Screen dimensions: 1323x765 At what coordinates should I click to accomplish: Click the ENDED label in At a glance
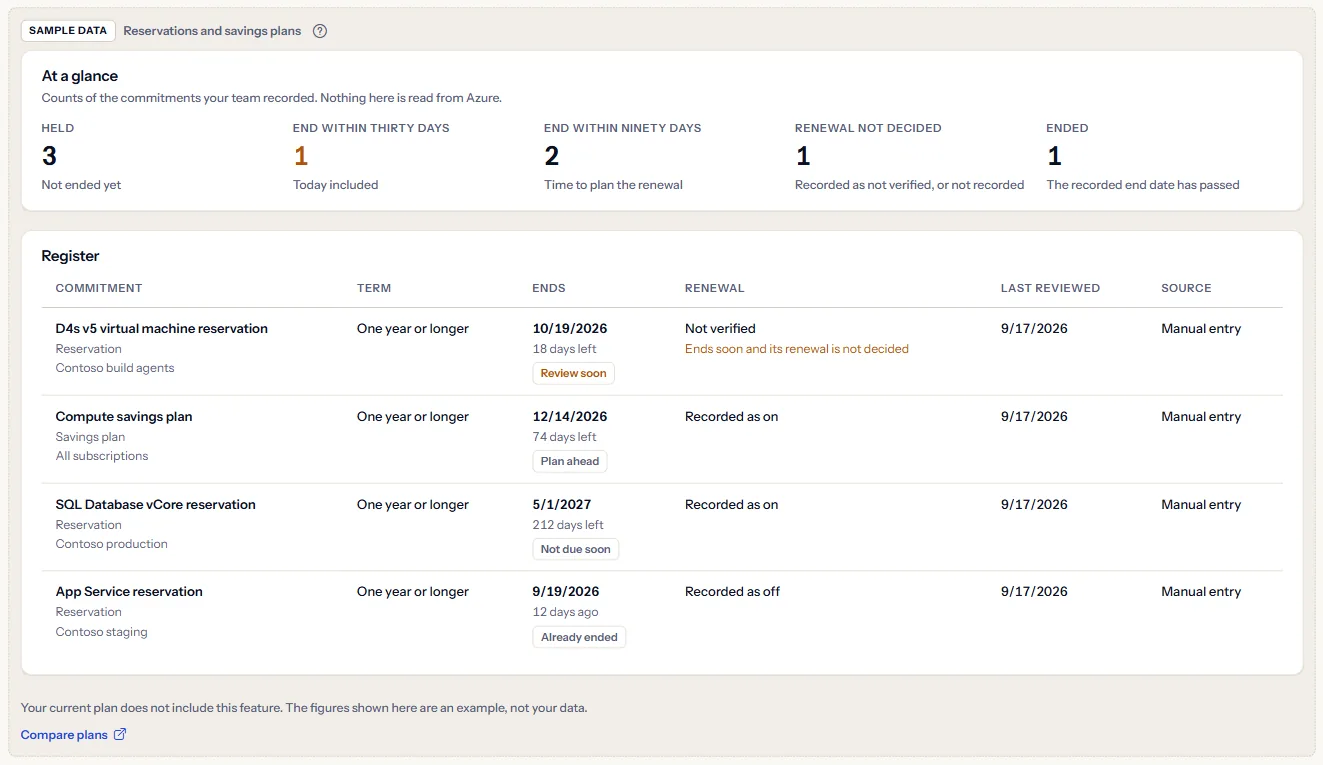point(1067,128)
